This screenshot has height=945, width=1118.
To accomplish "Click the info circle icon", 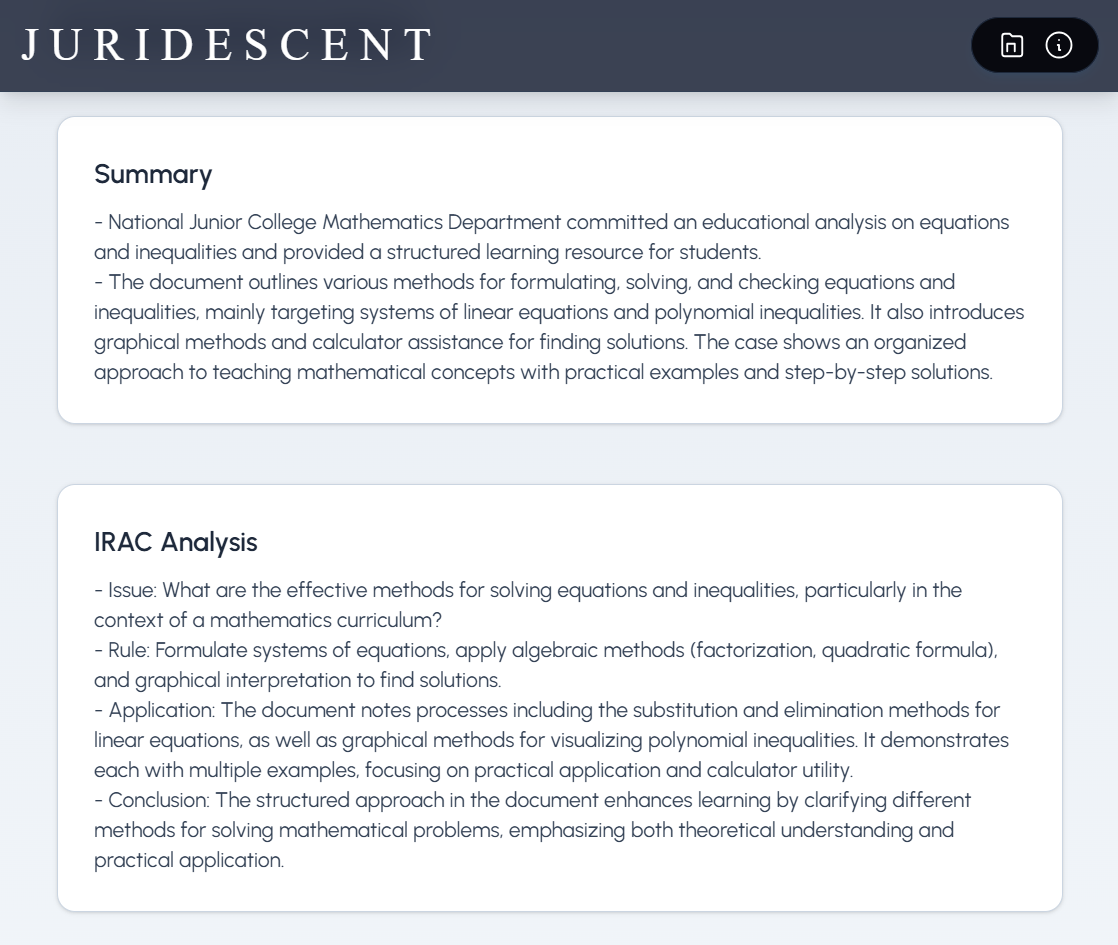I will 1059,45.
